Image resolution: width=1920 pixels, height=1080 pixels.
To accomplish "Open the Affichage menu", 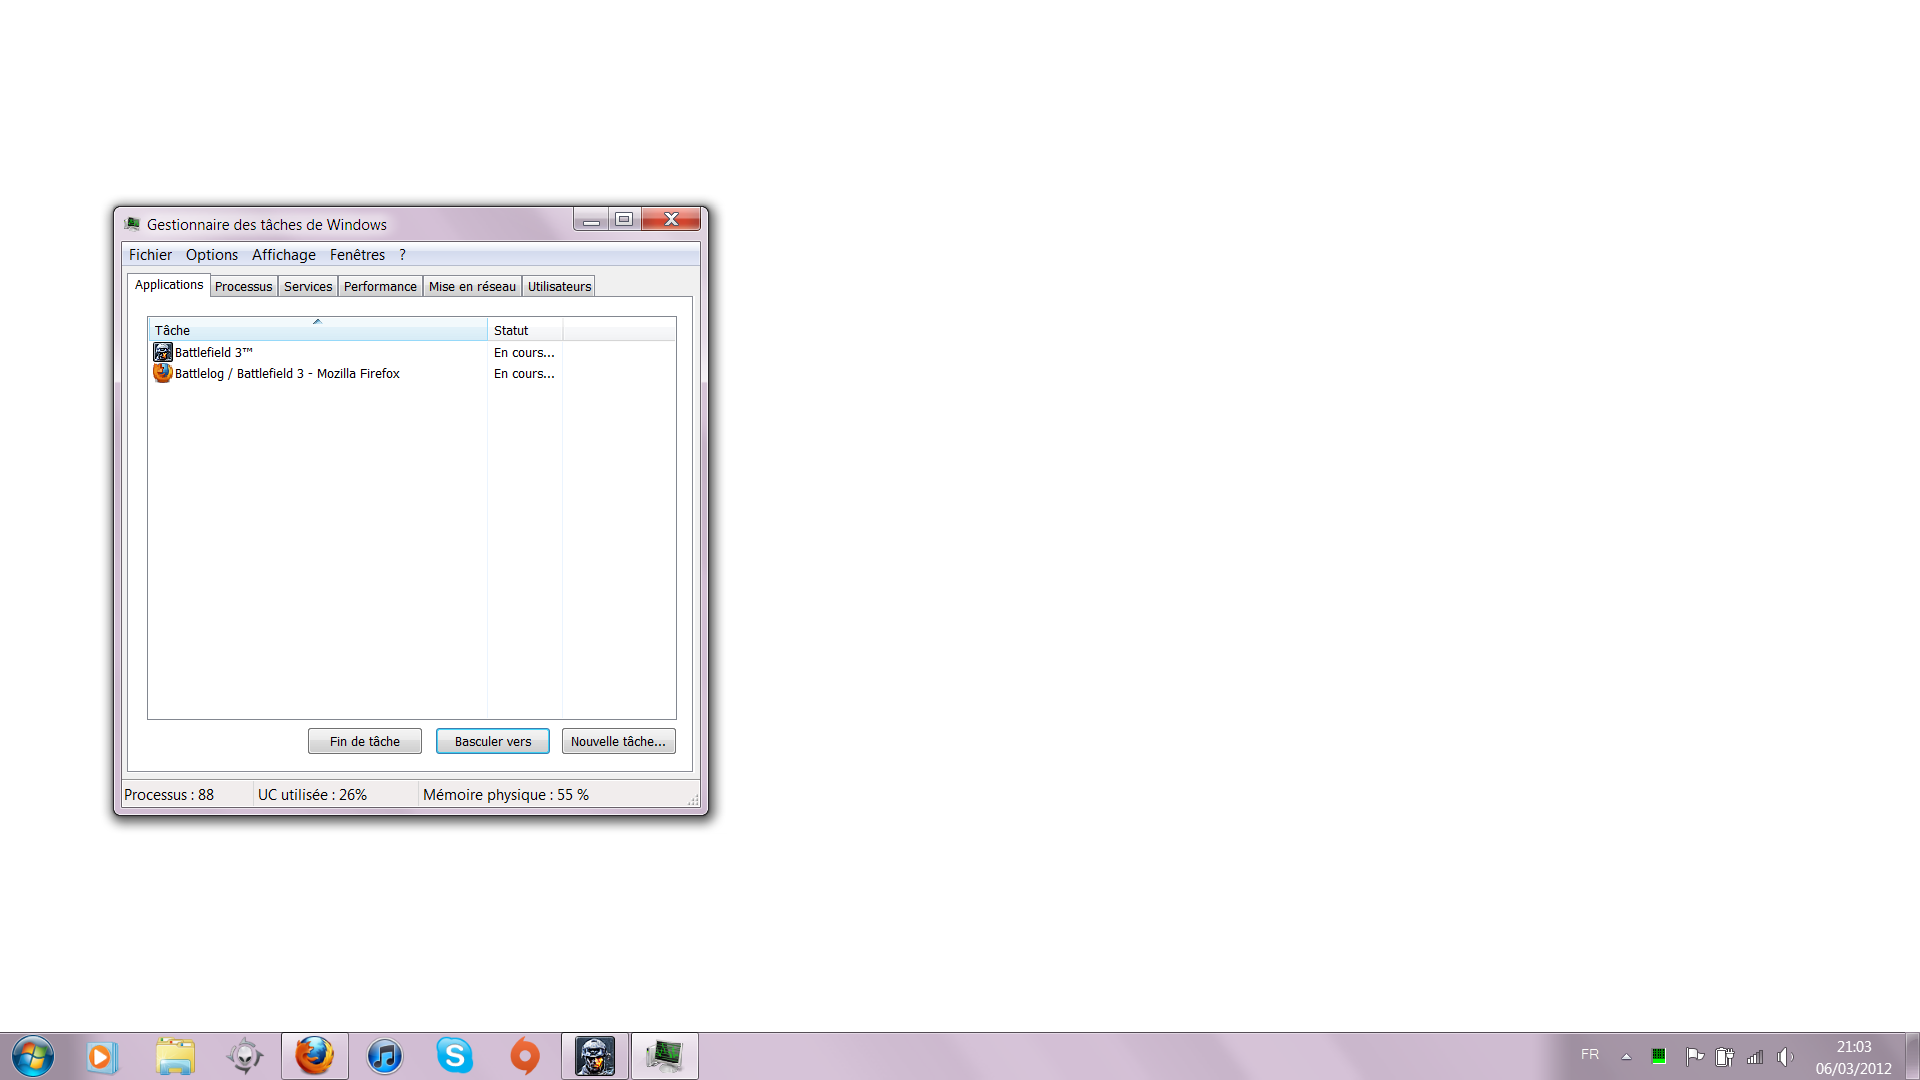I will pos(283,255).
